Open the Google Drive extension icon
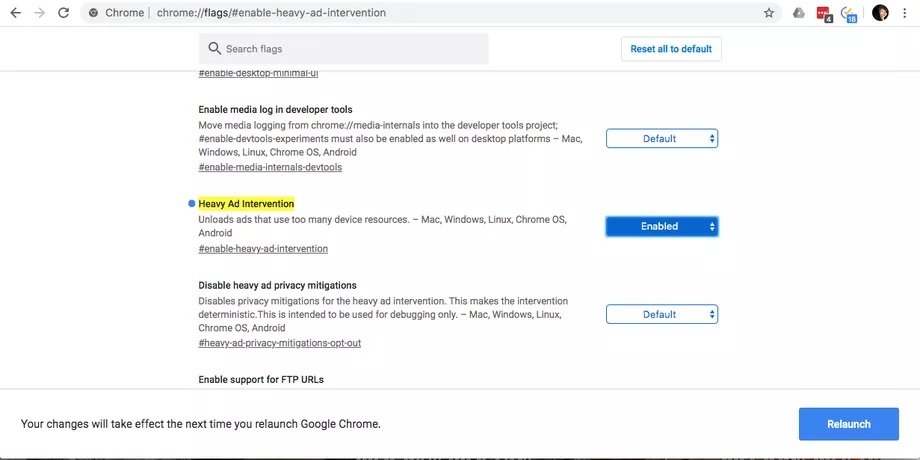Screen dimensions: 920x460 [x=798, y=13]
